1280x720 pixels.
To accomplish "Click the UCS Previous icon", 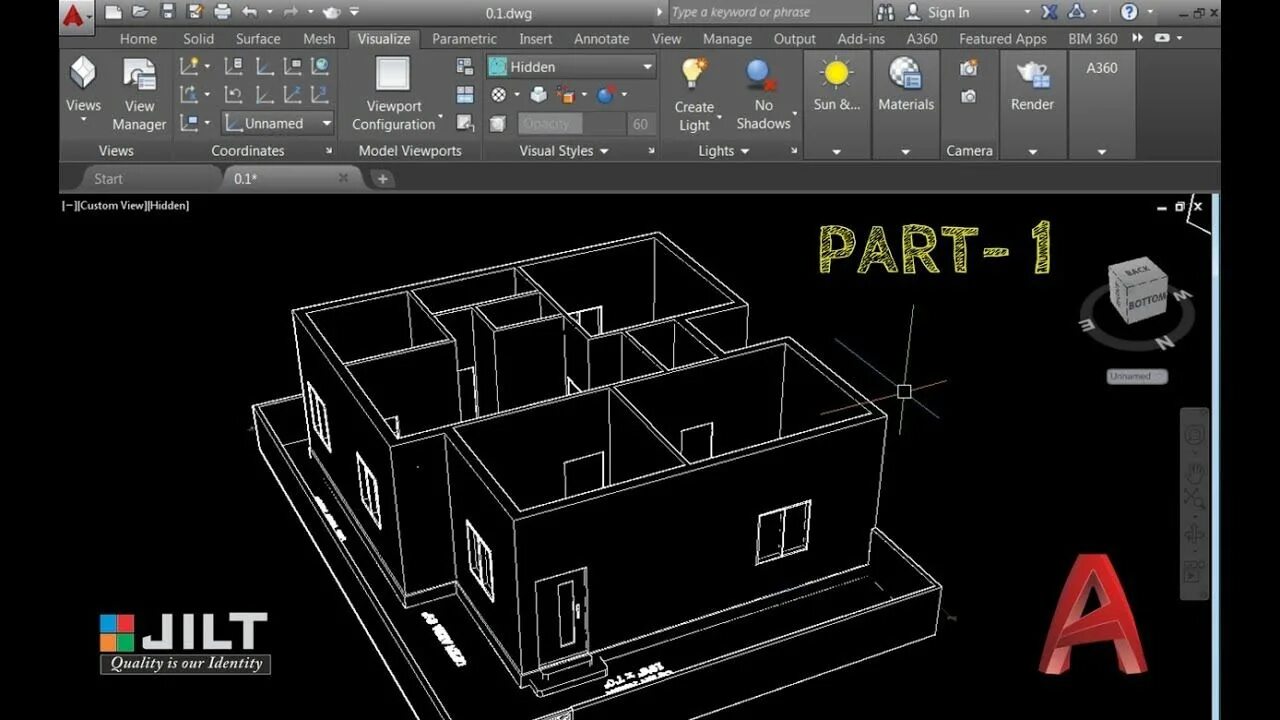I will pyautogui.click(x=233, y=95).
